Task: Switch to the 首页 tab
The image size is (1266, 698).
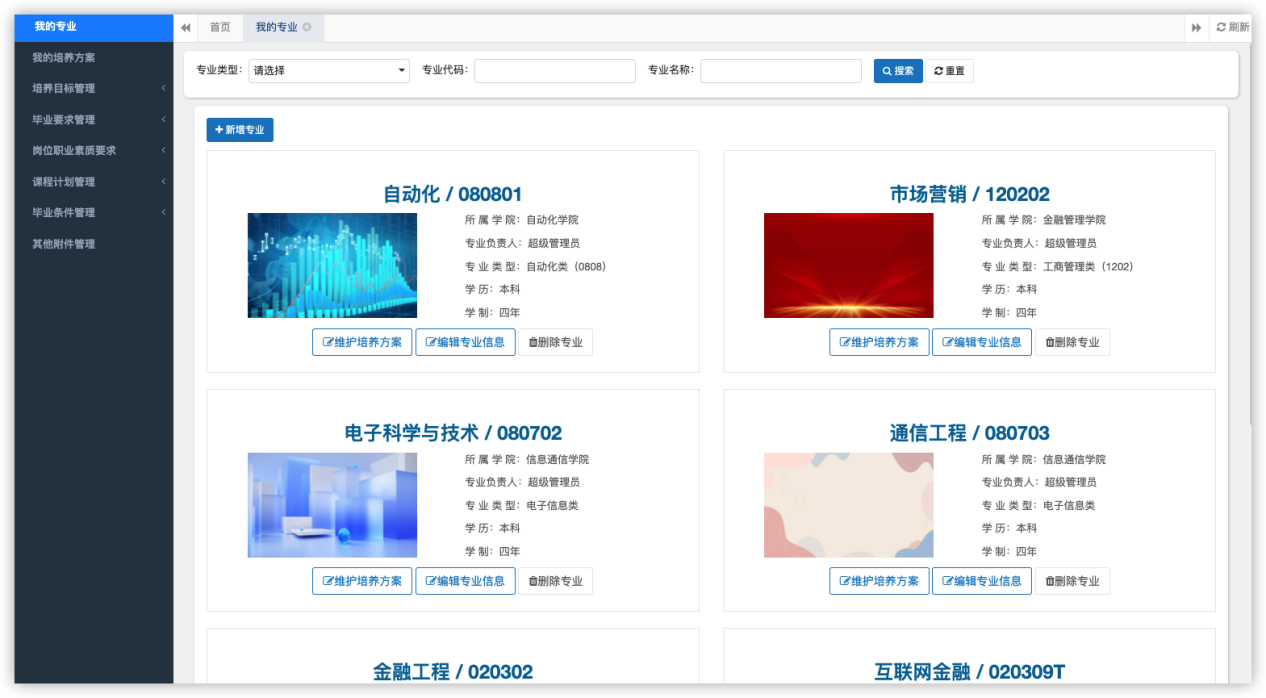Action: click(220, 28)
